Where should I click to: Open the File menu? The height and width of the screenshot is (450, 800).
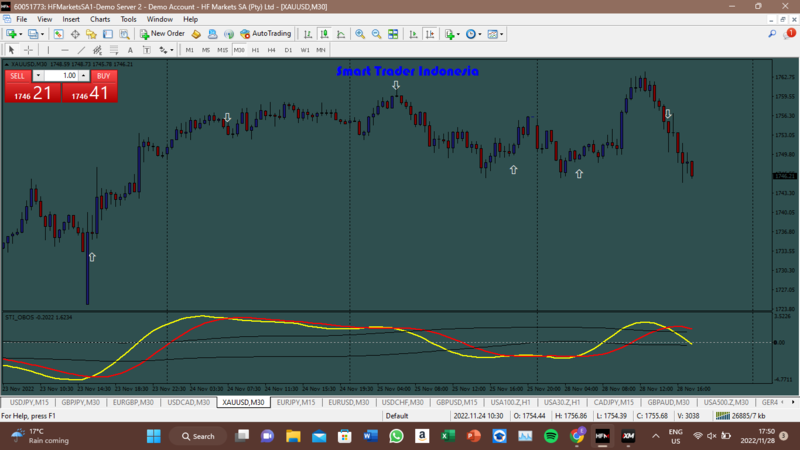pyautogui.click(x=21, y=19)
